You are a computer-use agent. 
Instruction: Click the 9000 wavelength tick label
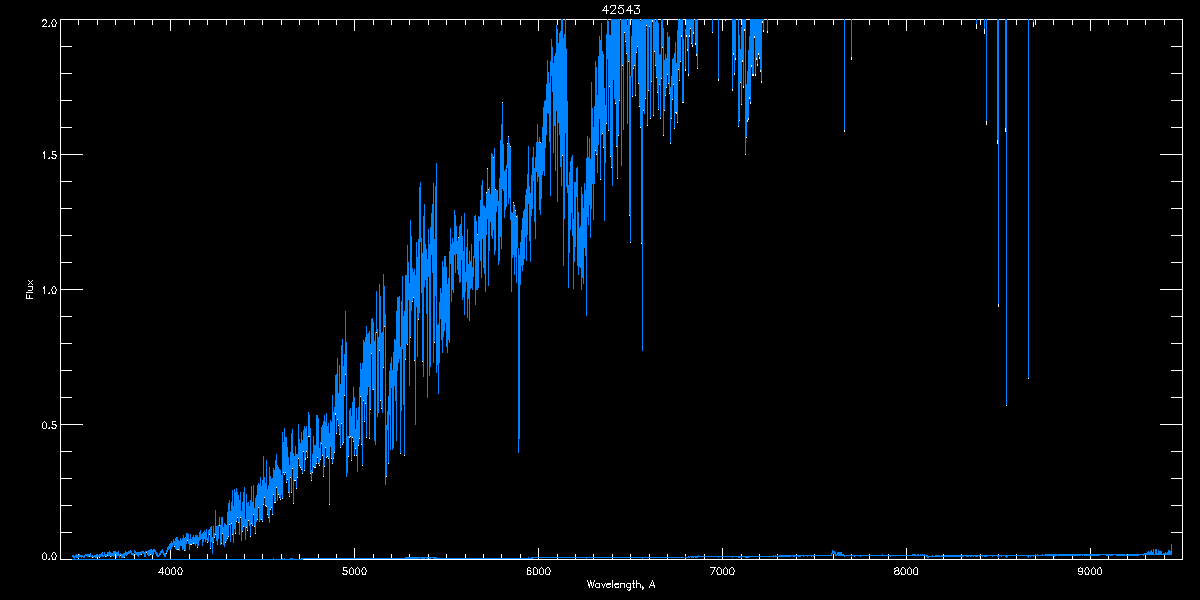(1090, 572)
